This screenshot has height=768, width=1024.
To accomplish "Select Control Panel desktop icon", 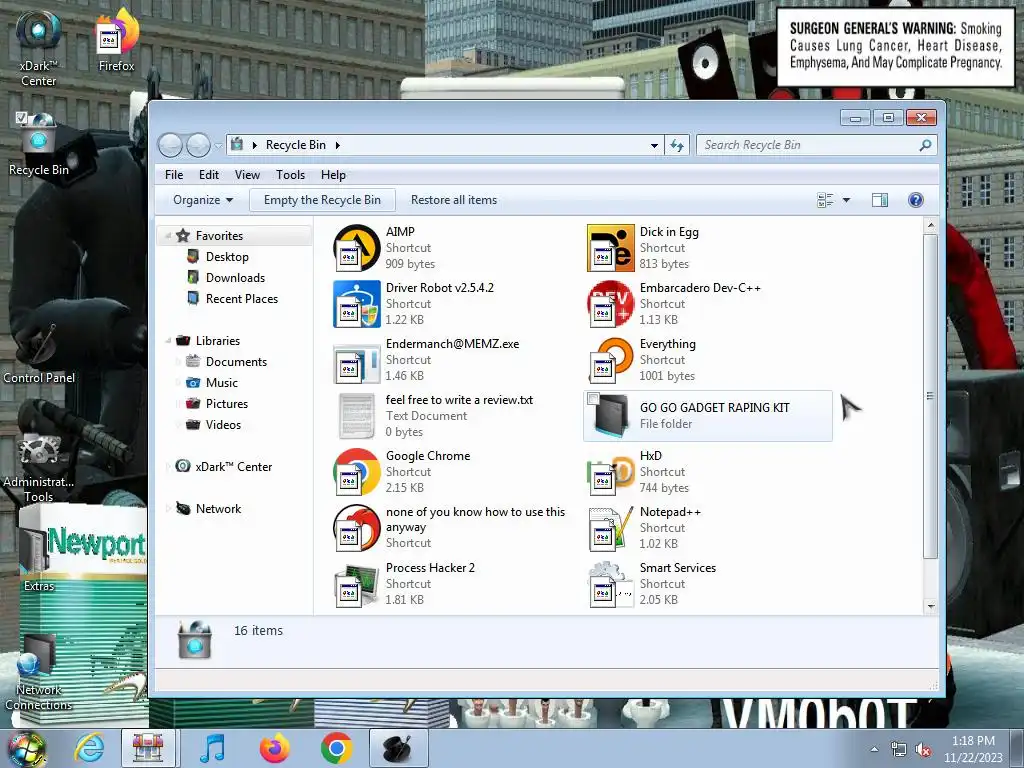I will point(39,353).
